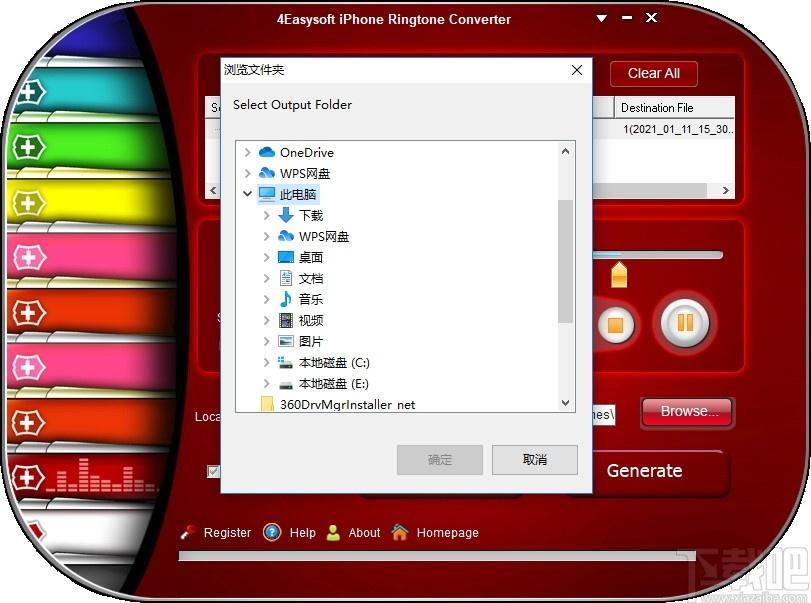Select the 本地磁盘 (C:) drive icon
Screen dimensions: 811x603
[x=286, y=363]
